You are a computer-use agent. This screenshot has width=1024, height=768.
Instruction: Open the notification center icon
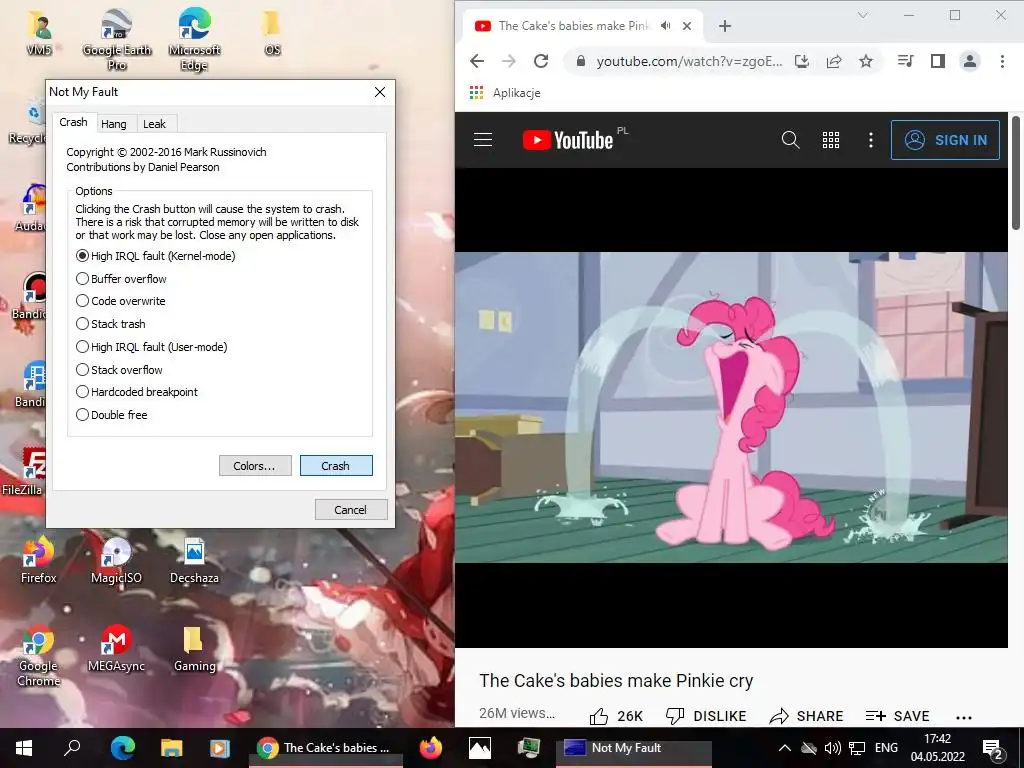point(993,750)
